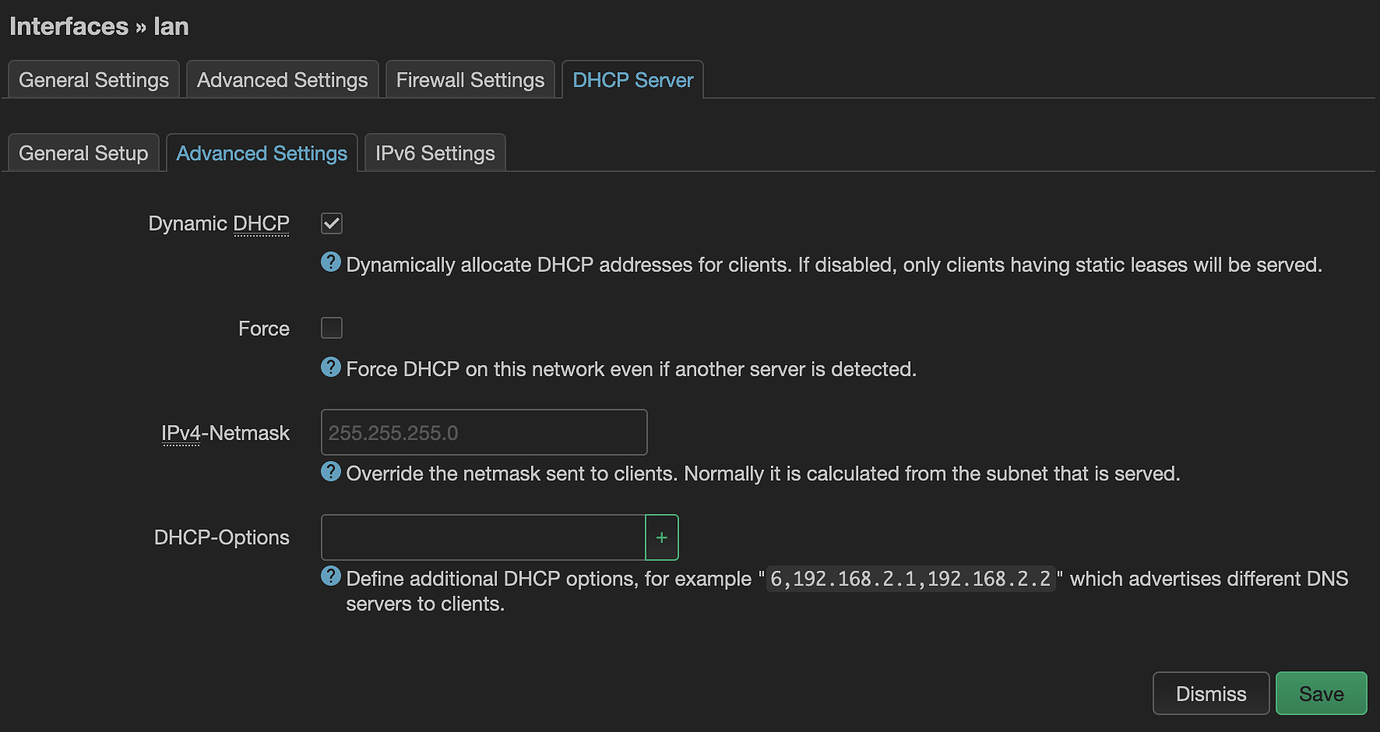Image resolution: width=1380 pixels, height=732 pixels.
Task: Switch to the General Settings tab
Action: click(x=92, y=79)
